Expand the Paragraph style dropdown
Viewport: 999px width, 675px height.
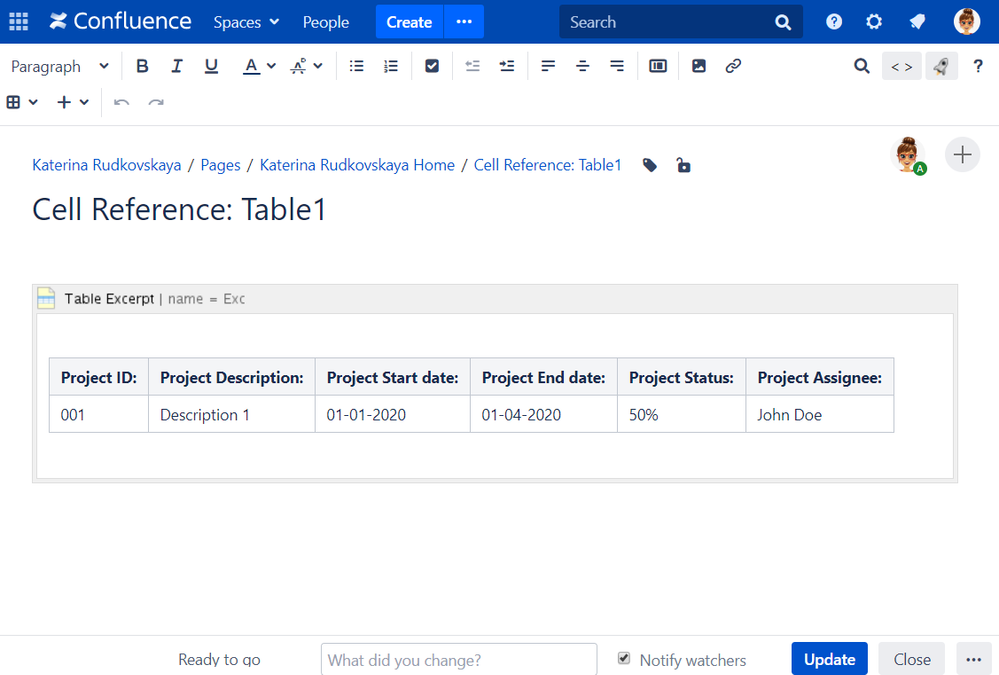60,66
